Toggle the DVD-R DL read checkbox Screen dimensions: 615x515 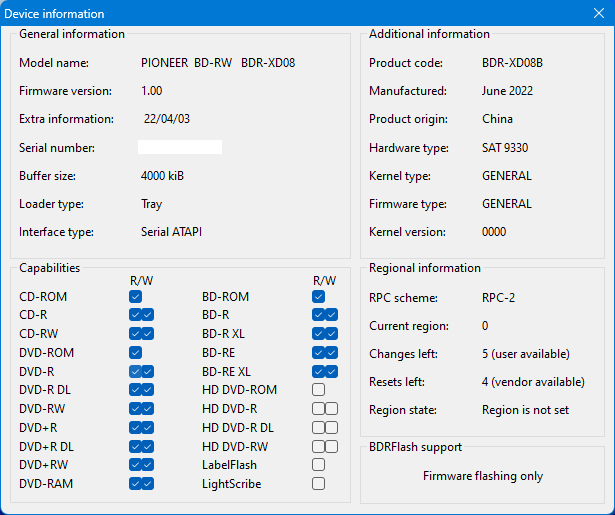[135, 390]
